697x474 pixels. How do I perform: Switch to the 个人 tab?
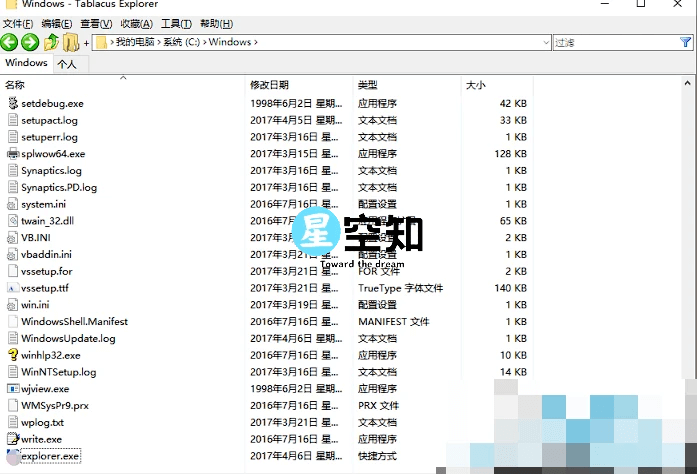[71, 64]
